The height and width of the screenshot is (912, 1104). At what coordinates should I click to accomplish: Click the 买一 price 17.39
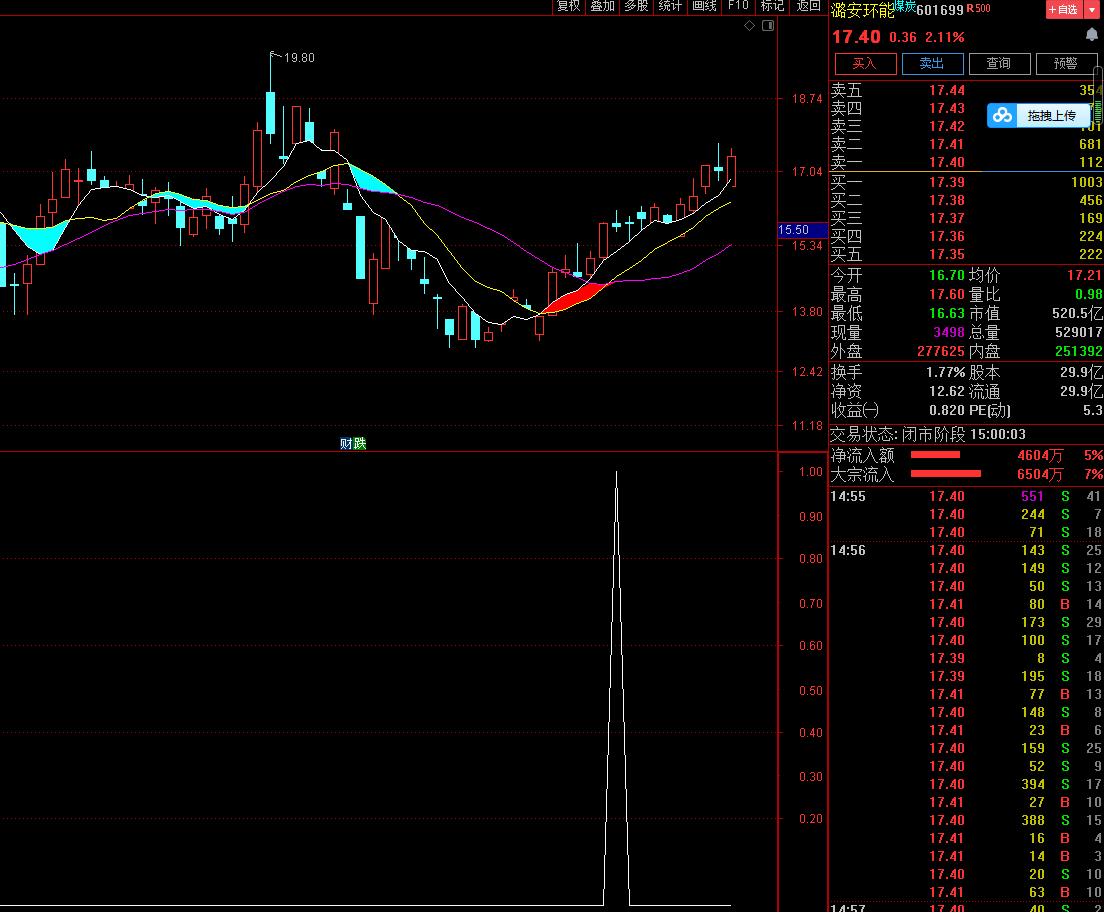tap(947, 182)
